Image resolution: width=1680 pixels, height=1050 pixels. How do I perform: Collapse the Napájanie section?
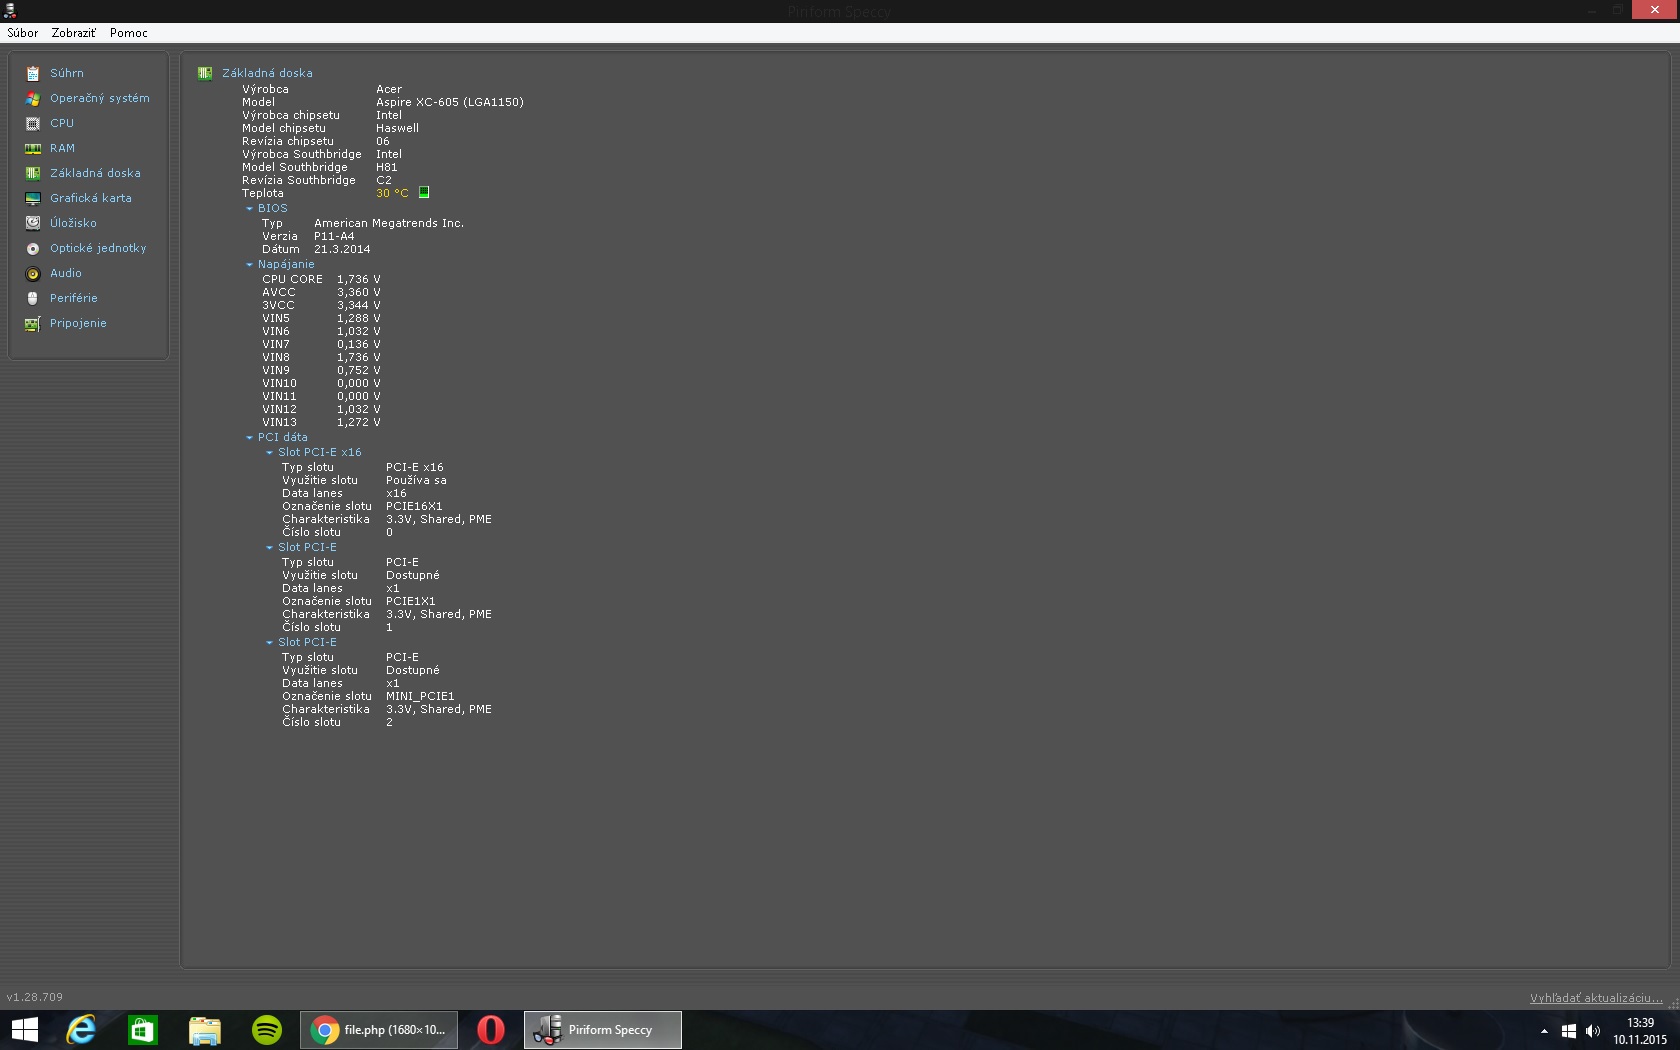tap(250, 264)
